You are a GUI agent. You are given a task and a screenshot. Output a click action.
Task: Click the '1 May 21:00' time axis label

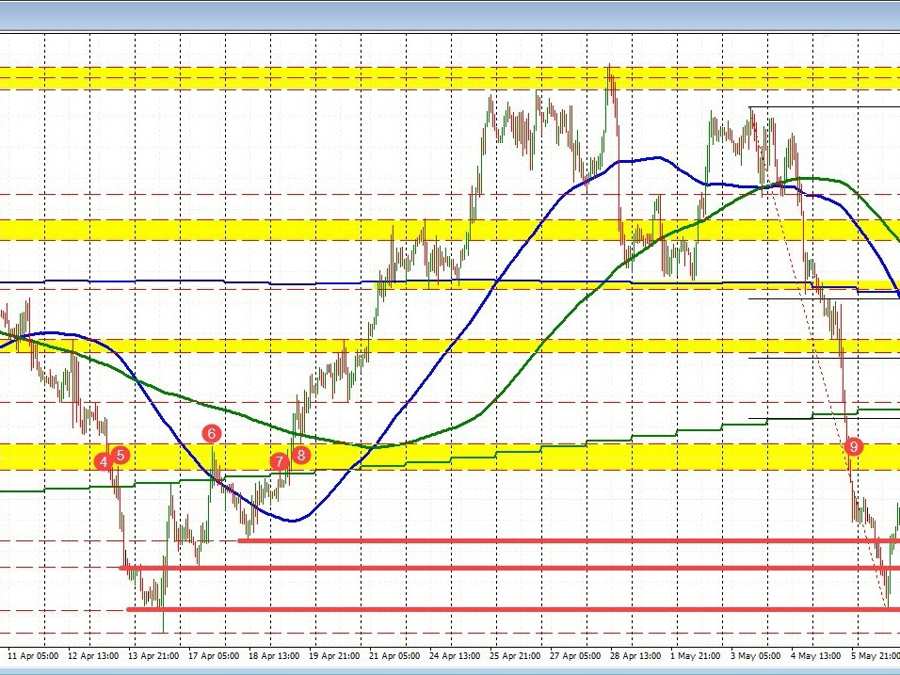[696, 655]
